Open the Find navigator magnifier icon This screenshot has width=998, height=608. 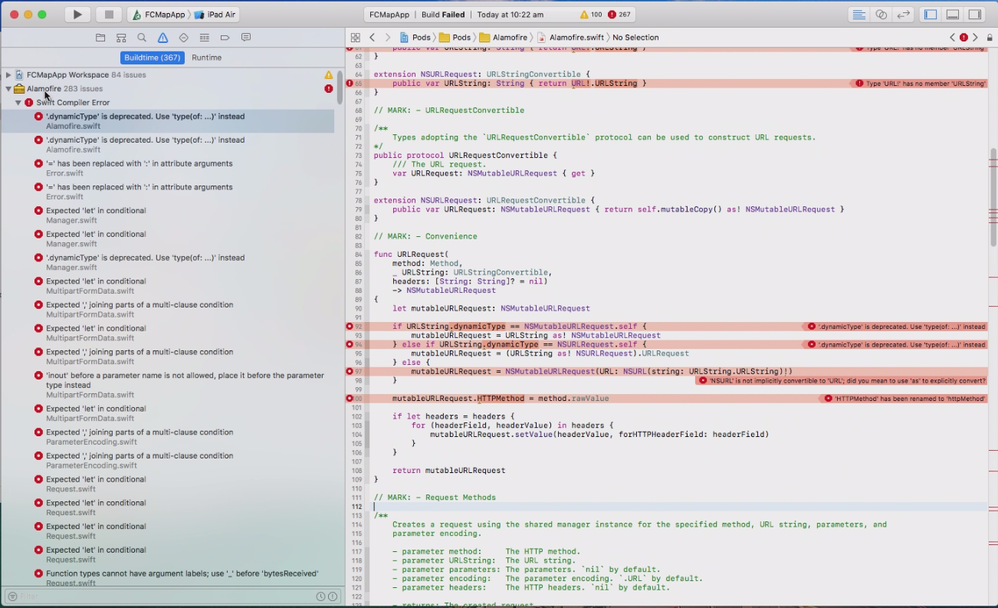coord(142,38)
